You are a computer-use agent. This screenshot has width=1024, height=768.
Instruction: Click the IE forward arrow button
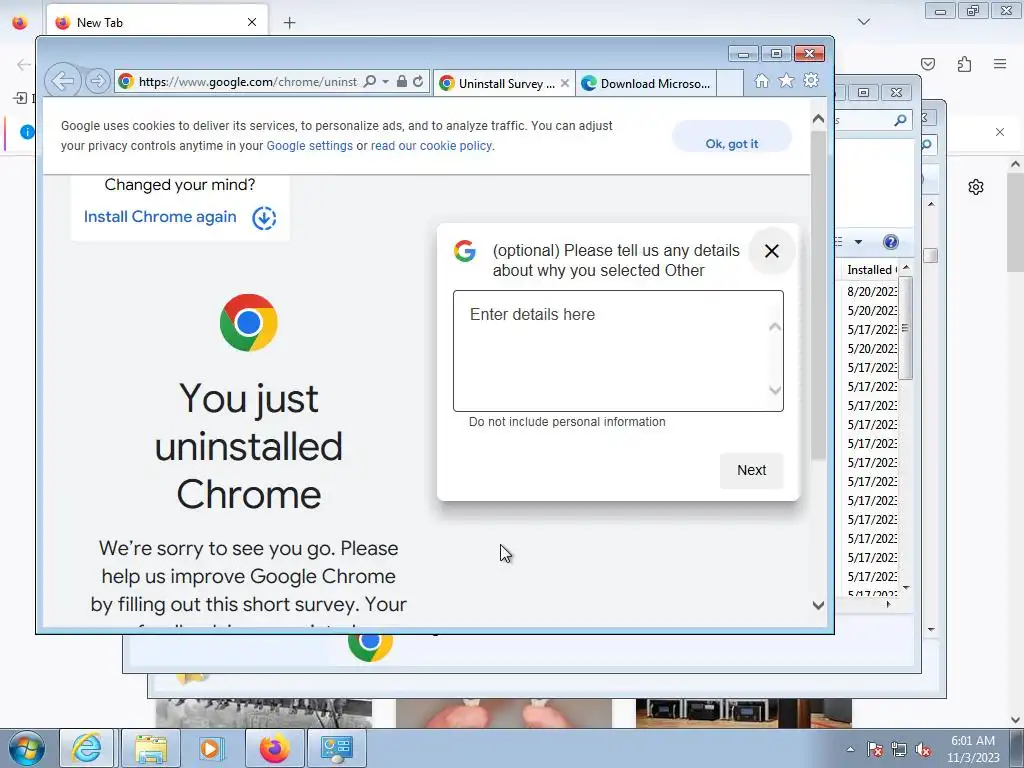point(97,82)
